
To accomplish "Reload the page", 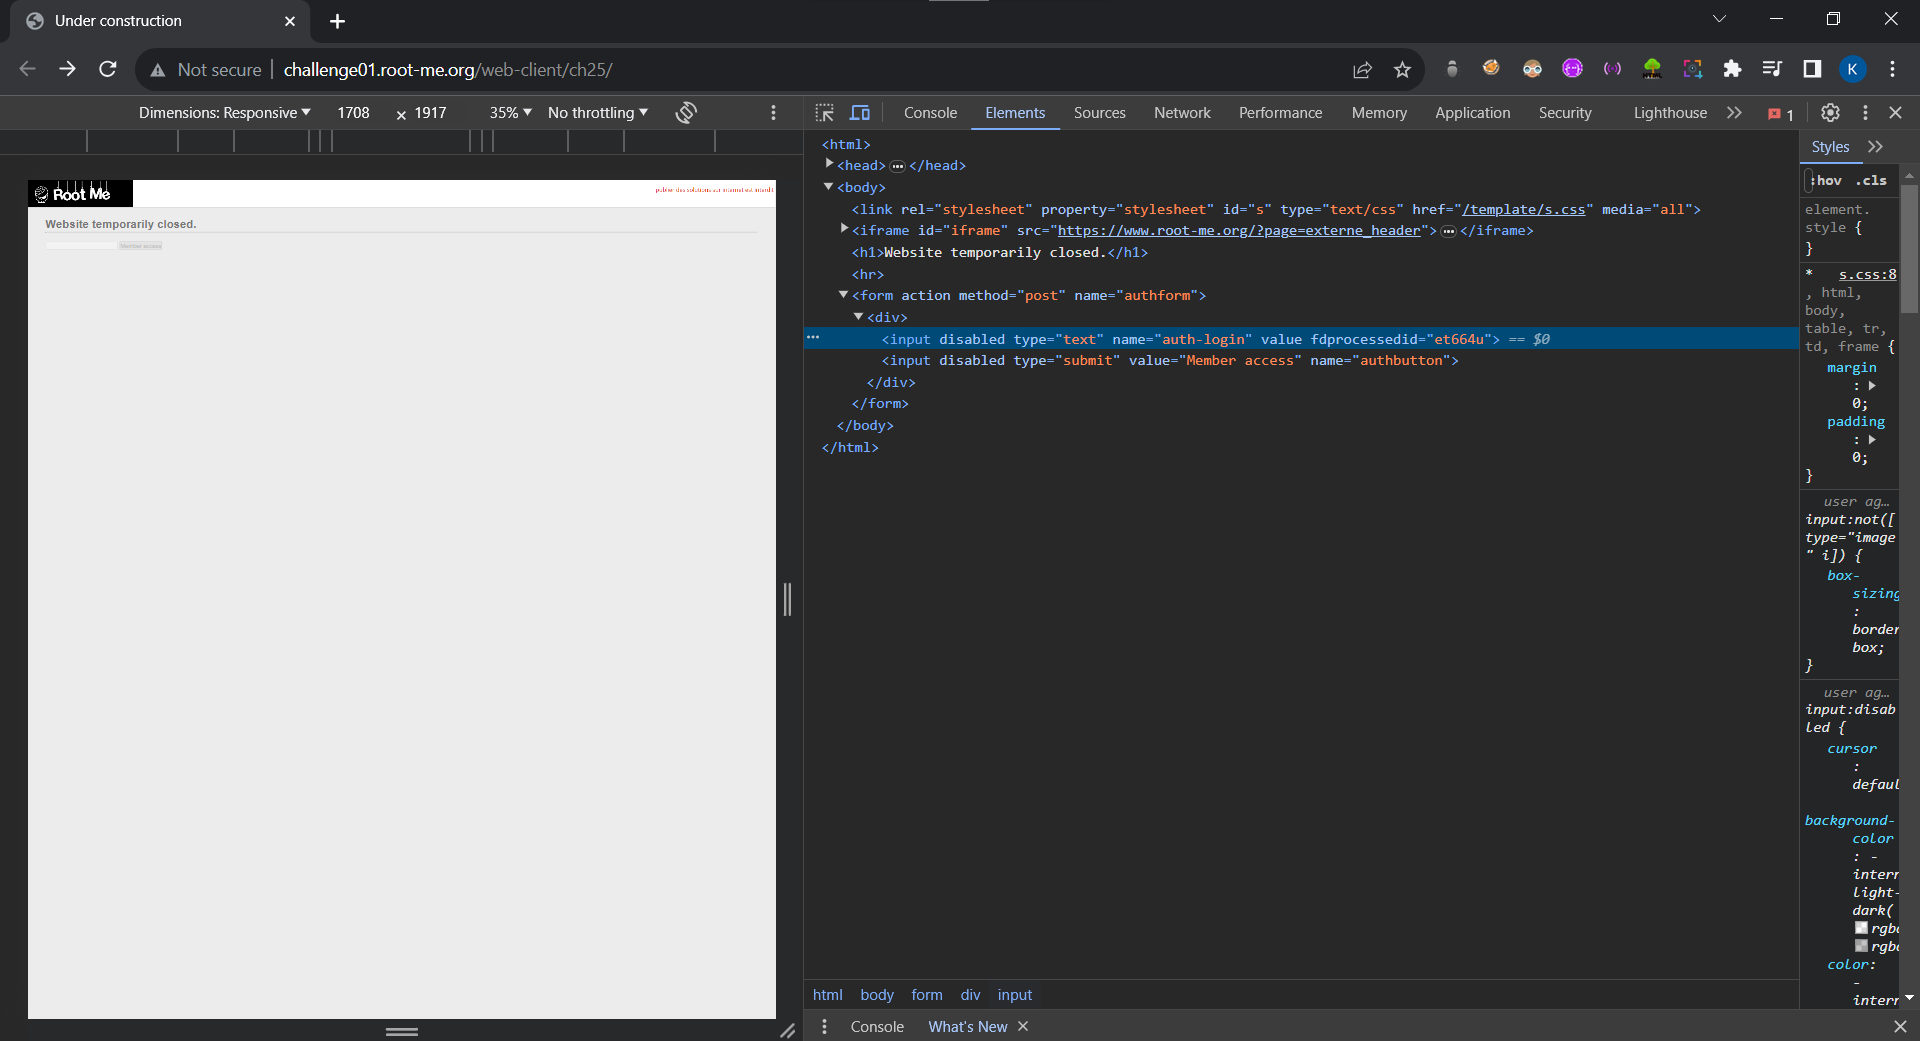I will coord(108,69).
